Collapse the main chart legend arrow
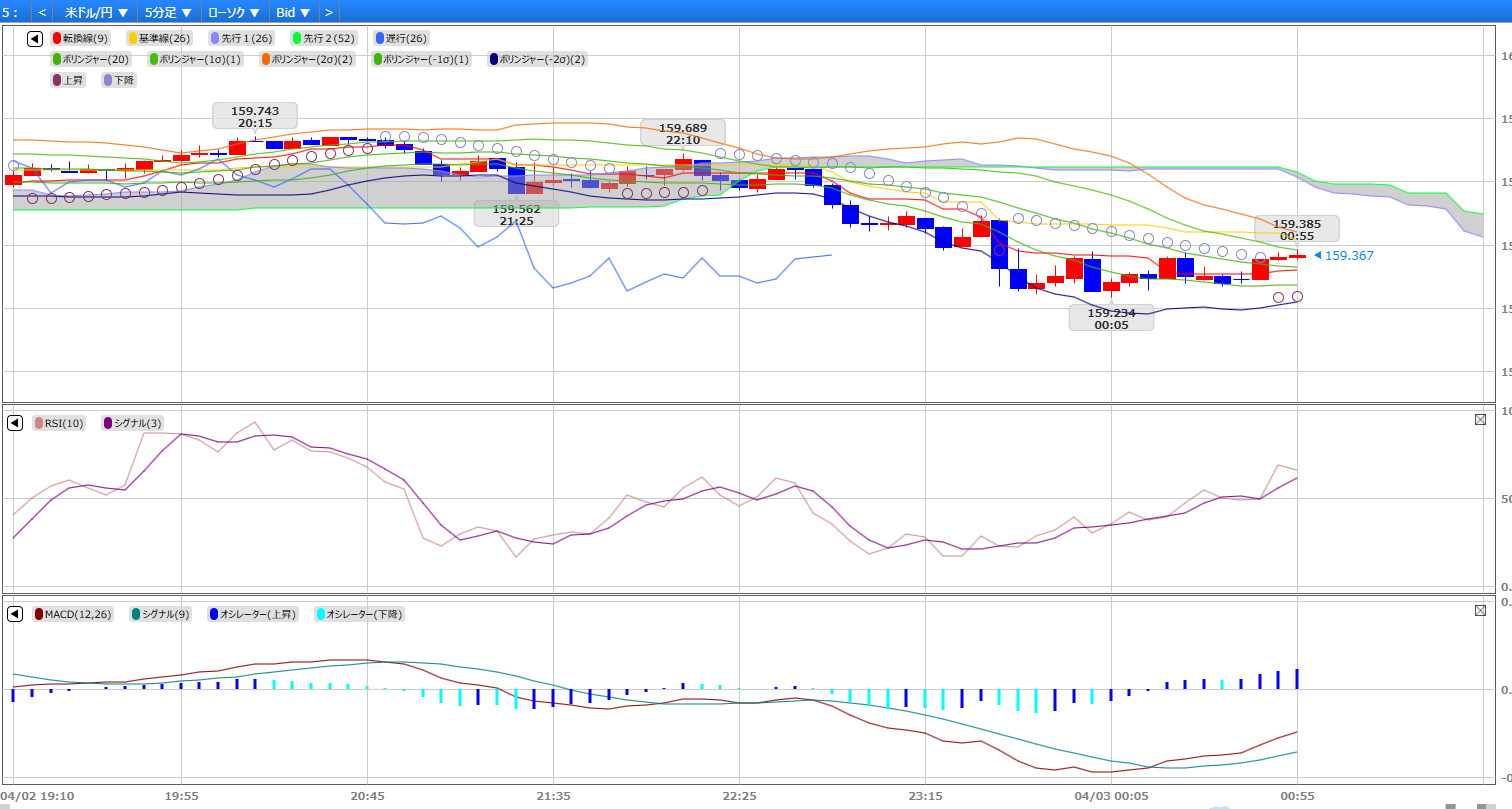The width and height of the screenshot is (1512, 809). pos(35,39)
